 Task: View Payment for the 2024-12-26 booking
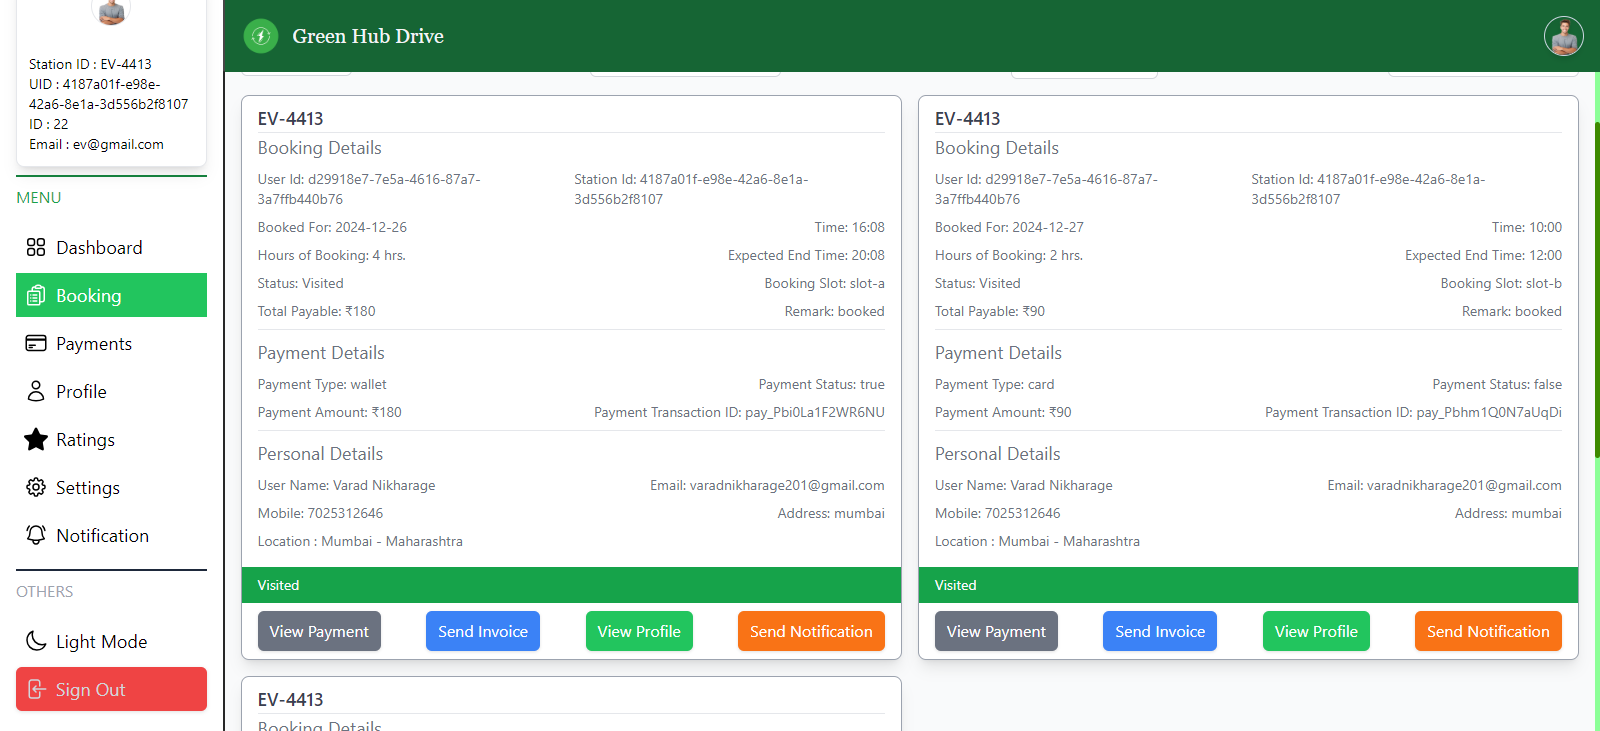(319, 631)
